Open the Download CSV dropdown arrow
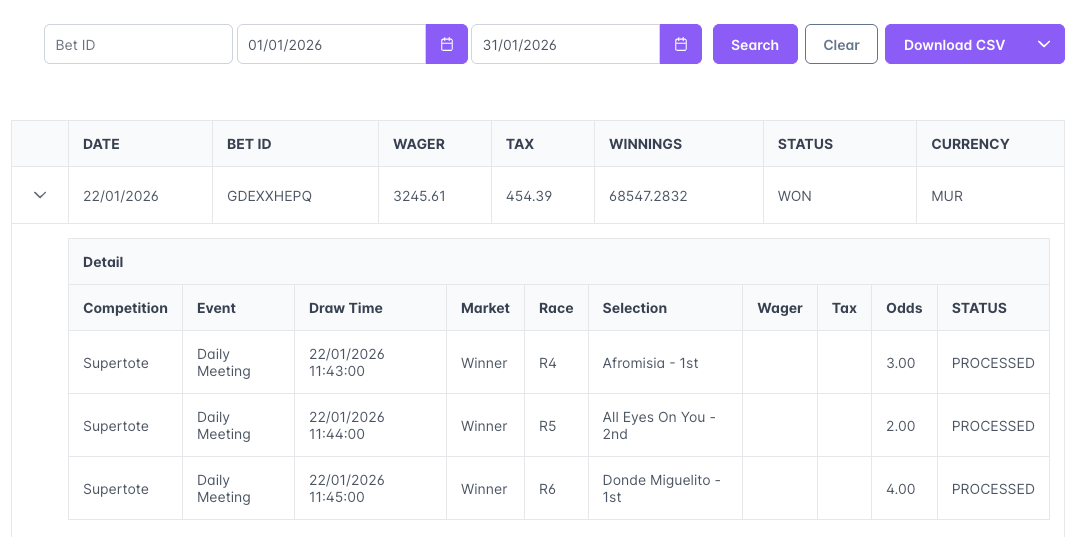Image resolution: width=1079 pixels, height=537 pixels. tap(1044, 44)
